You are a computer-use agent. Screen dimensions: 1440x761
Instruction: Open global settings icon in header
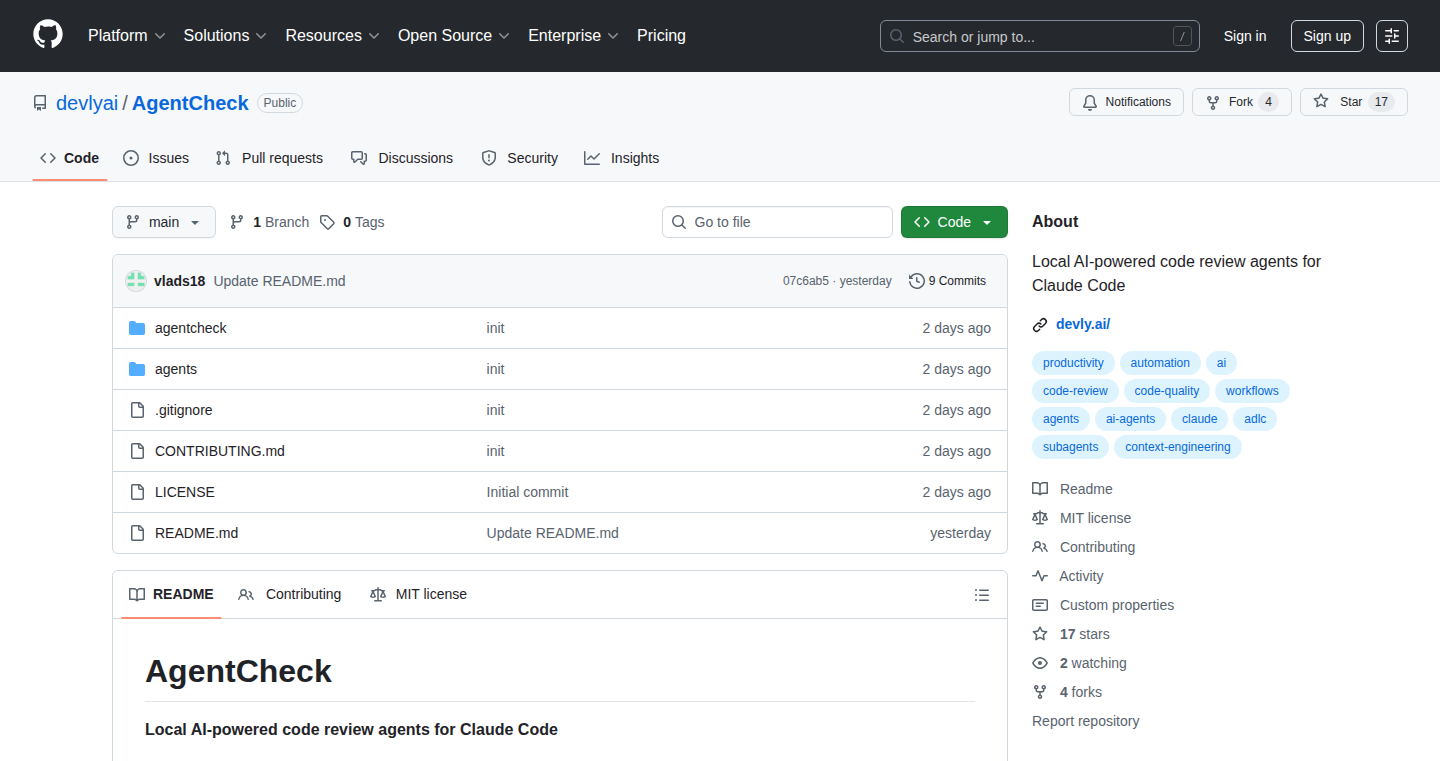pos(1392,36)
